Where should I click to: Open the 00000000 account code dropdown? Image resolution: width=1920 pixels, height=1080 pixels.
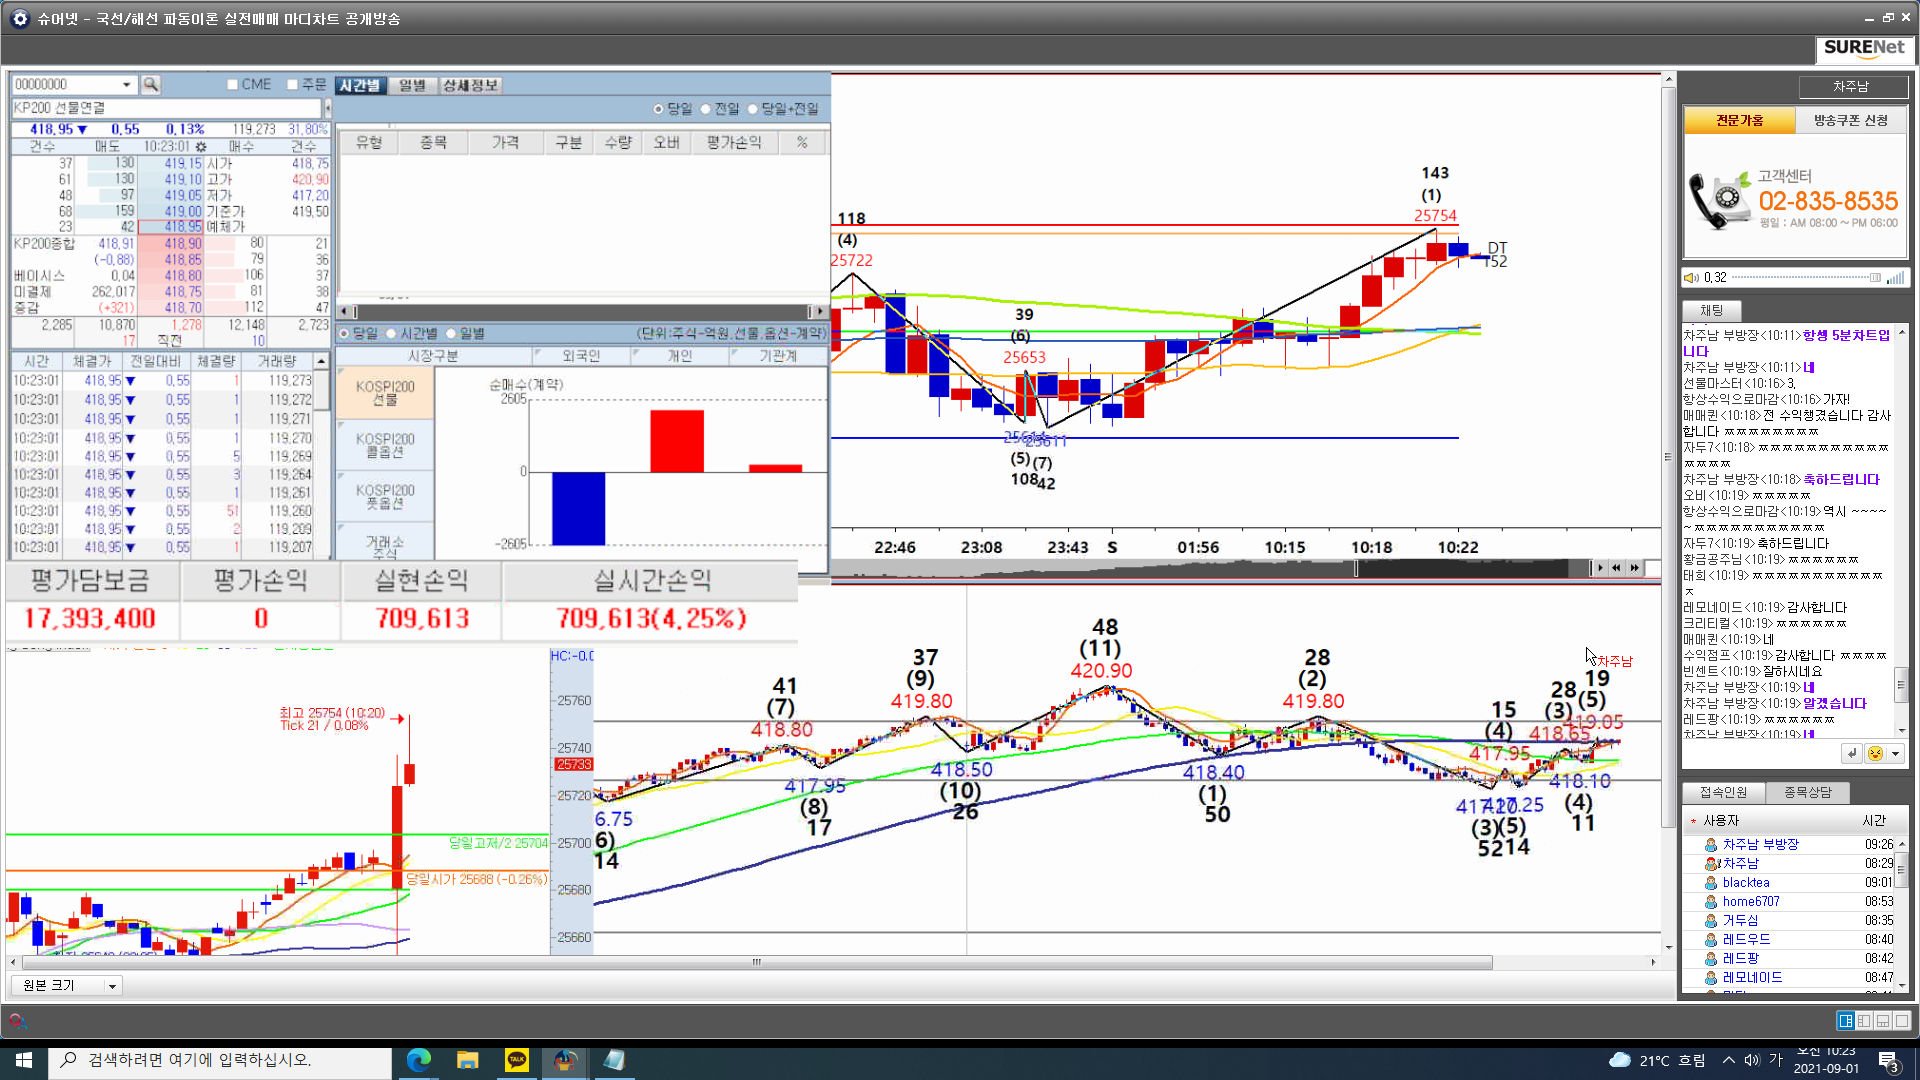point(127,85)
